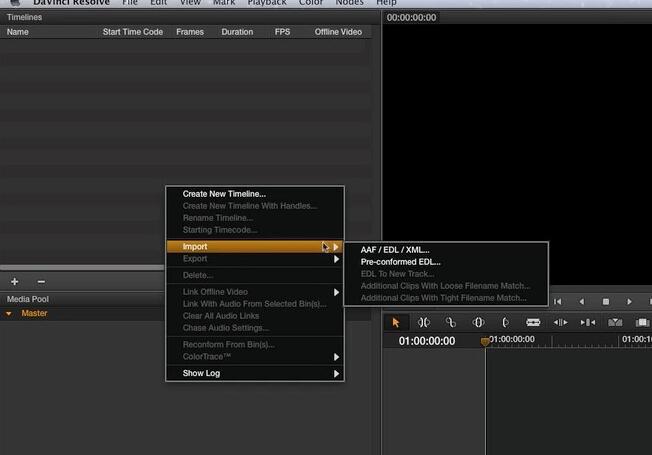Image resolution: width=652 pixels, height=455 pixels.
Task: Select the slide edit tool
Action: (505, 322)
